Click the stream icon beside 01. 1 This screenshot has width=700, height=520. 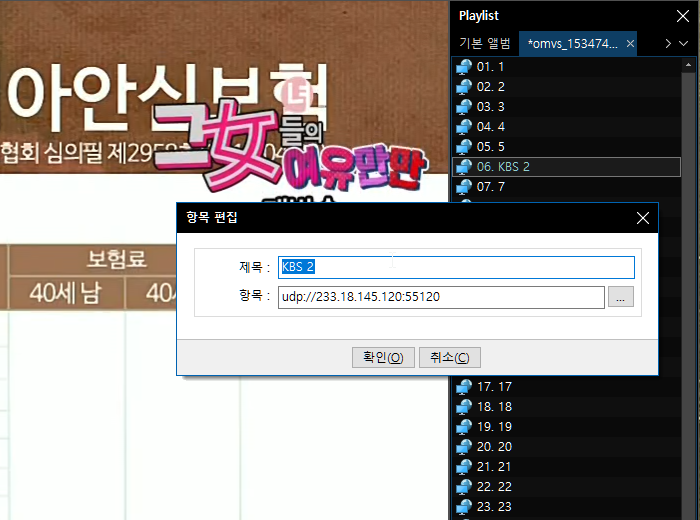click(x=464, y=67)
